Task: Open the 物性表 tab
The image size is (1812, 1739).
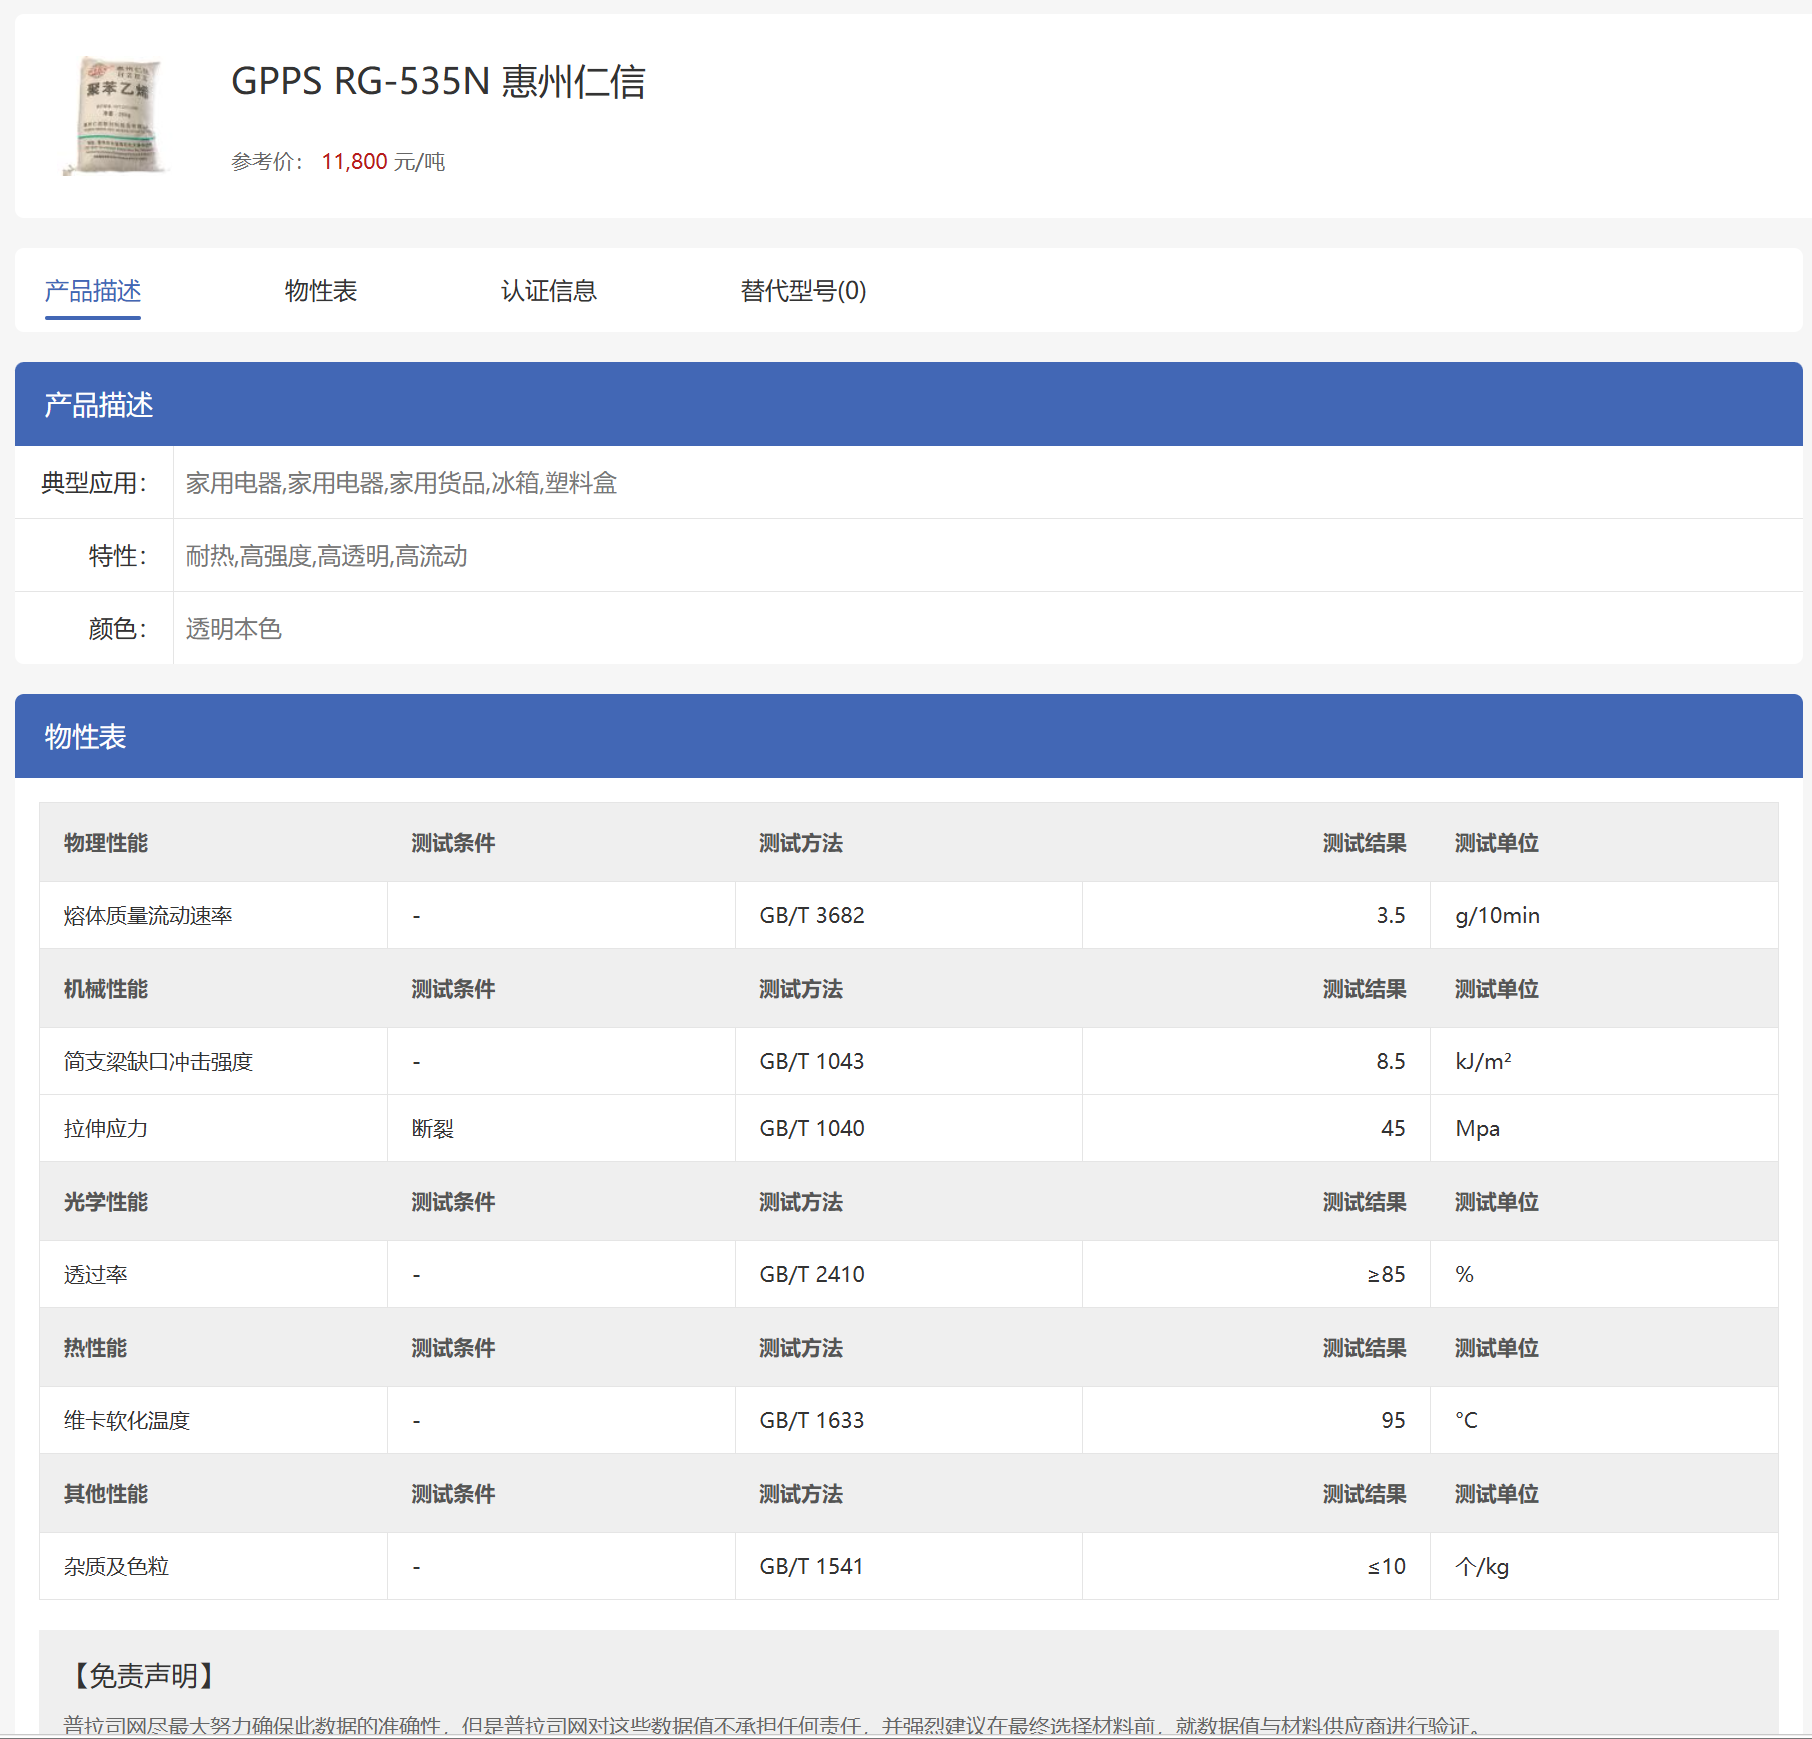Action: [321, 291]
